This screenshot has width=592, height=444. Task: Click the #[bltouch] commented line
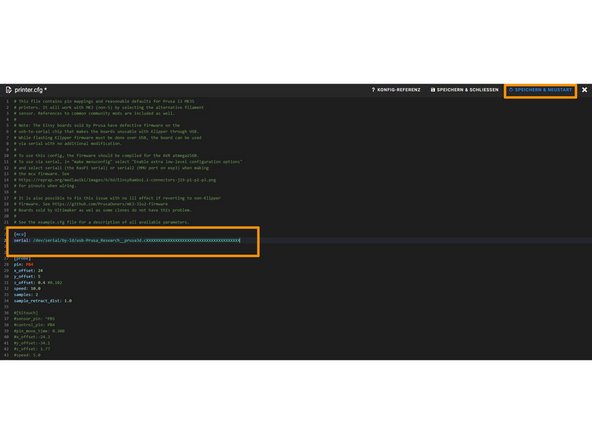pyautogui.click(x=26, y=313)
